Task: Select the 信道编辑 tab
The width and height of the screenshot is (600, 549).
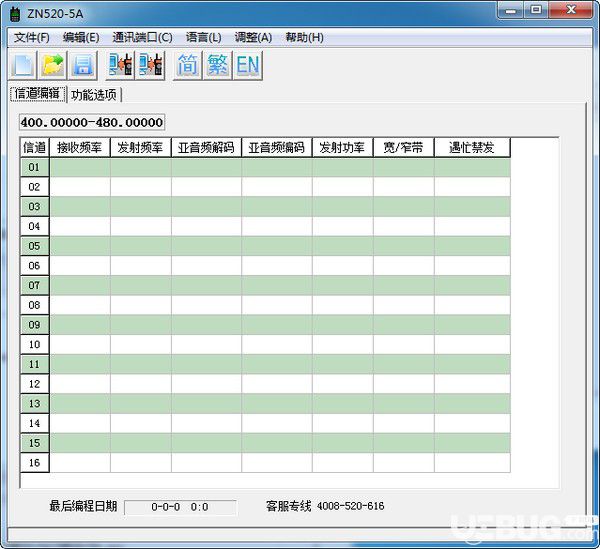Action: click(x=38, y=94)
